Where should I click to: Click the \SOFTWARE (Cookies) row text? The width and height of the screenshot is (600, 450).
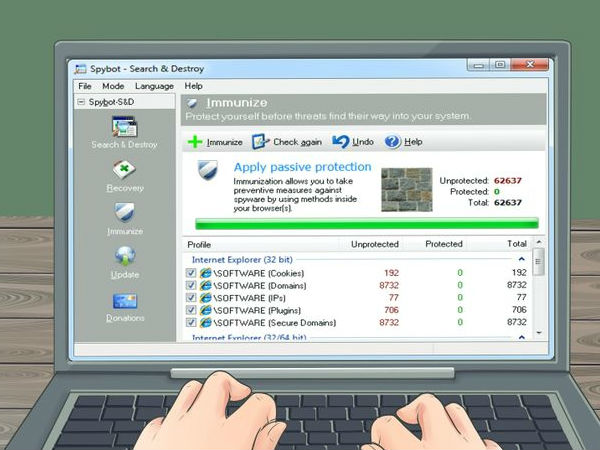pos(259,273)
